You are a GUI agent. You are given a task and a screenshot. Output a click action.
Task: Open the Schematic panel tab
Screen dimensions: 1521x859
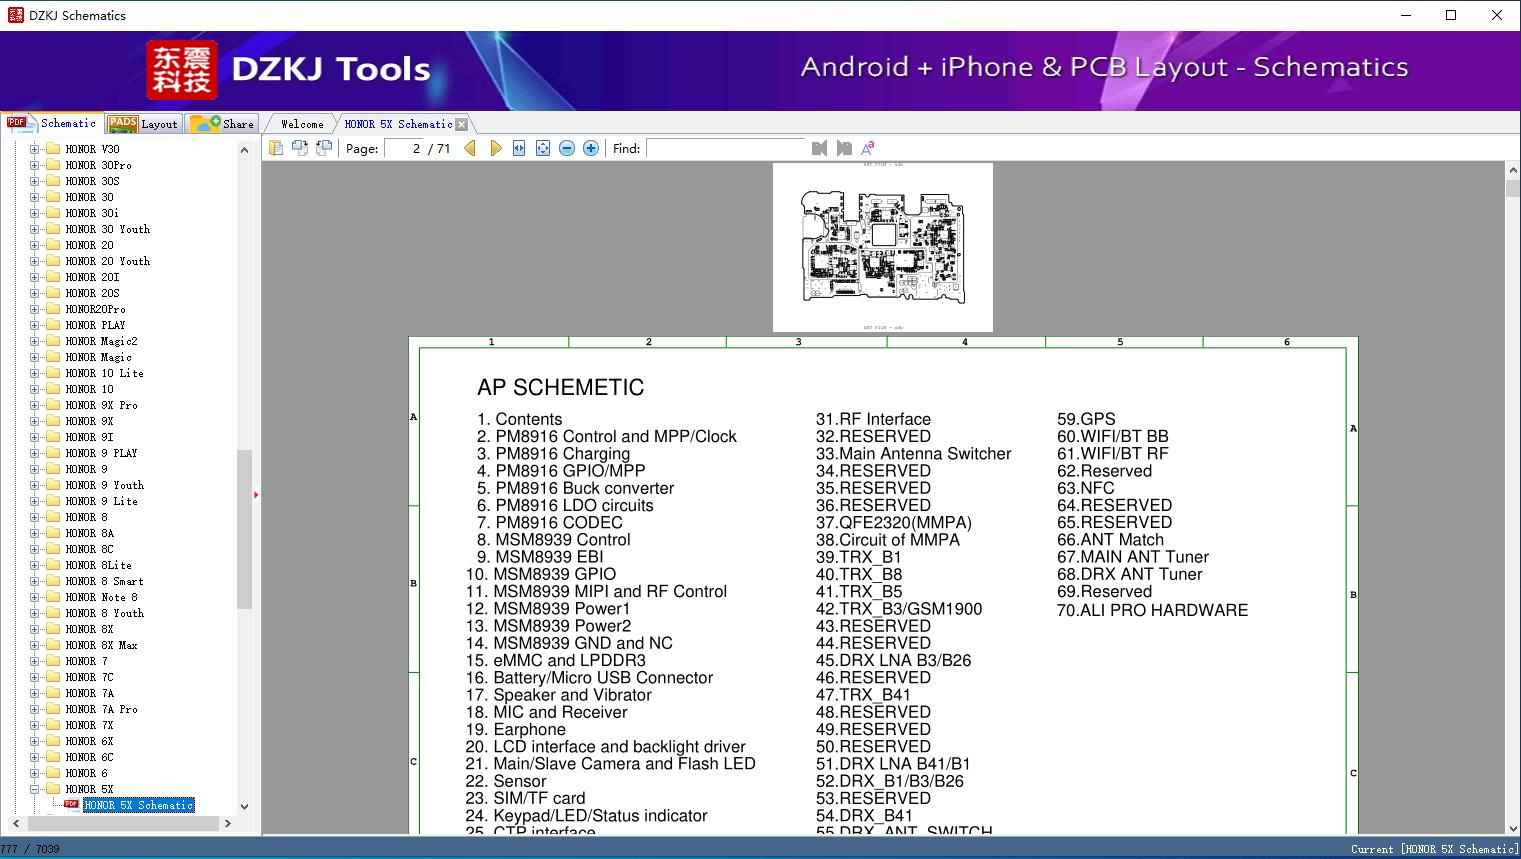click(53, 123)
